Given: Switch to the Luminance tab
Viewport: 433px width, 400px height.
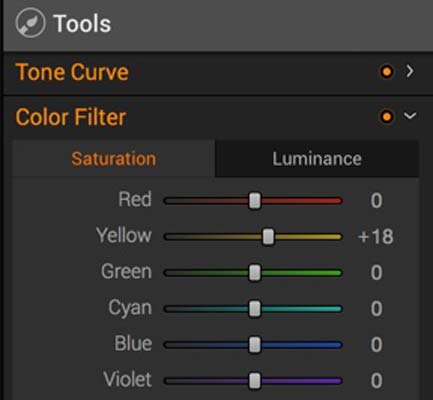Looking at the screenshot, I should click(x=317, y=159).
